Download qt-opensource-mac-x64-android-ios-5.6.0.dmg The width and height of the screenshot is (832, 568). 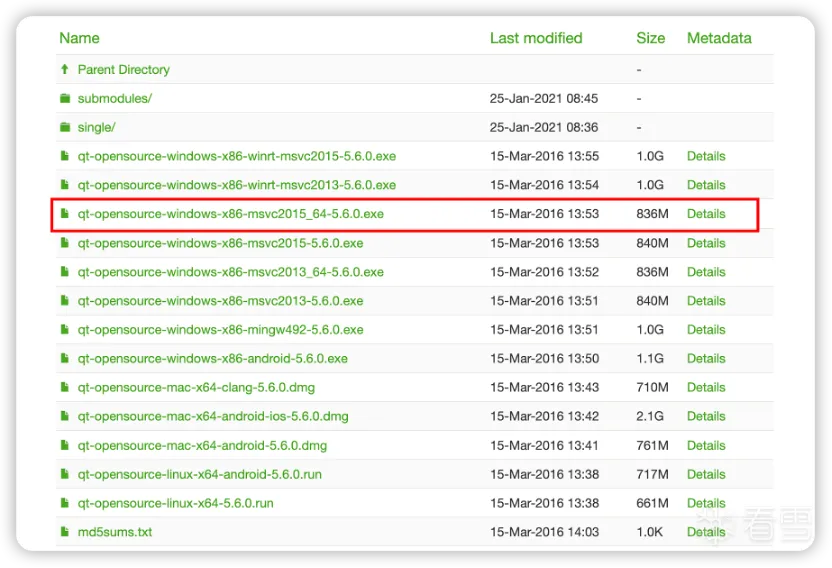pyautogui.click(x=213, y=416)
